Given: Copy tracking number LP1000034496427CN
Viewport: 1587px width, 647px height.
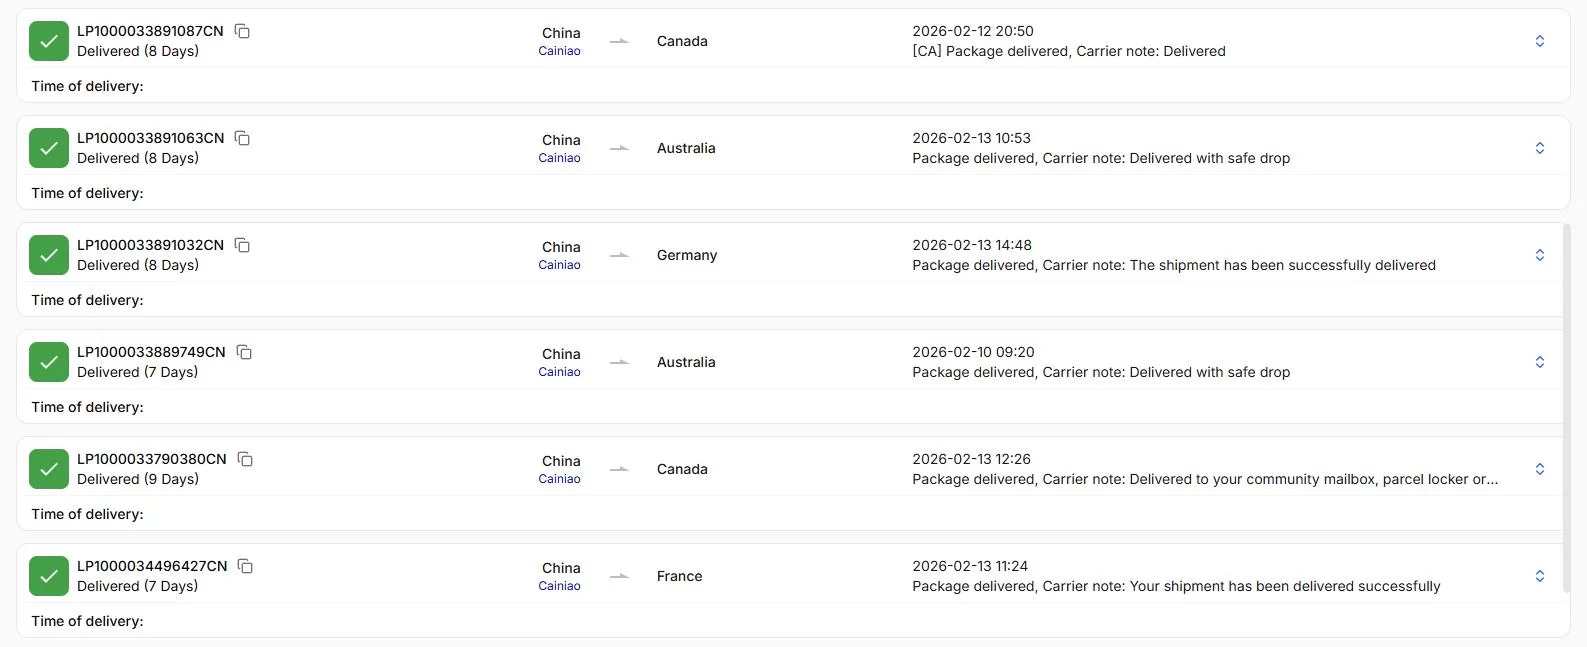Looking at the screenshot, I should (x=246, y=566).
